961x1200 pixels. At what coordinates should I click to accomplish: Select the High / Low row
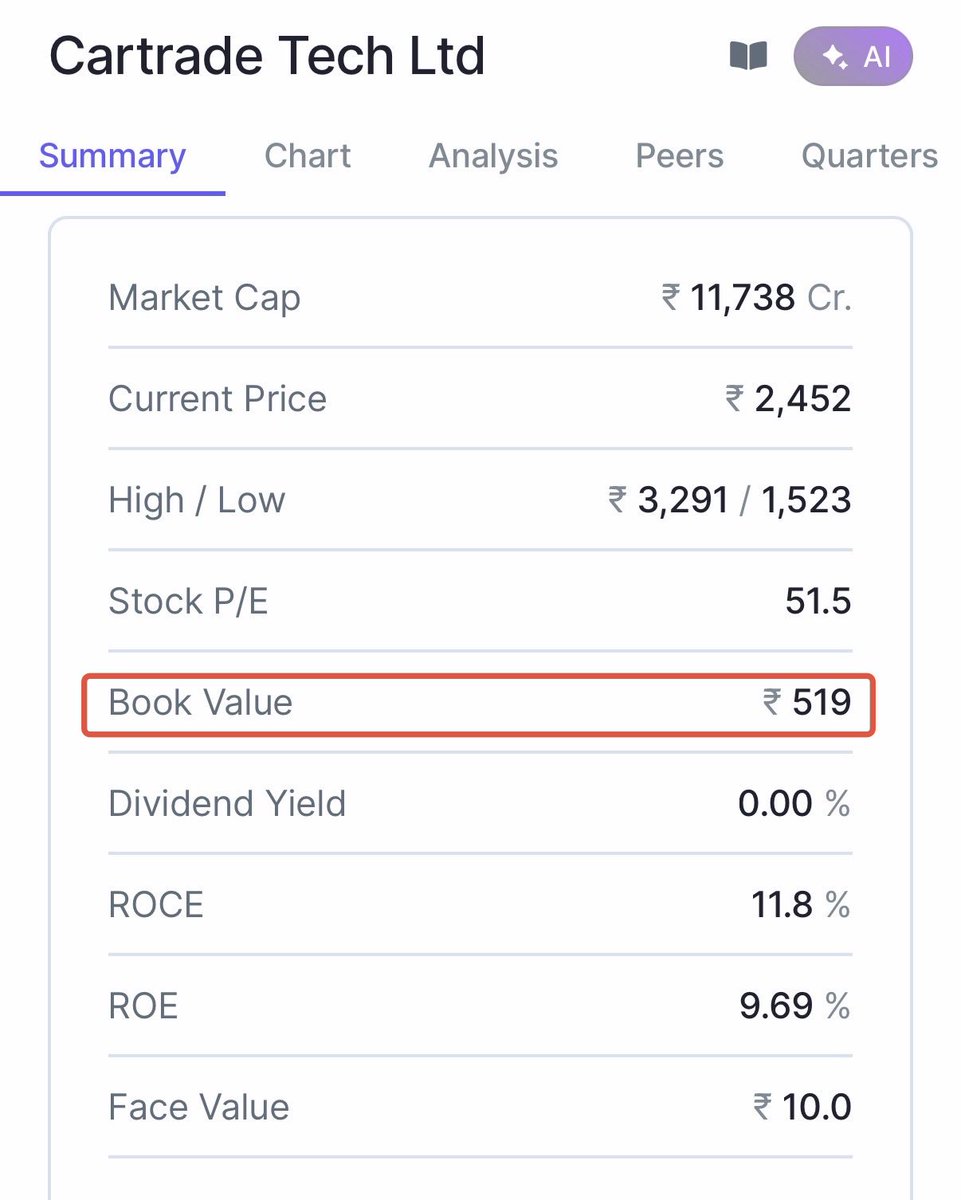point(480,500)
